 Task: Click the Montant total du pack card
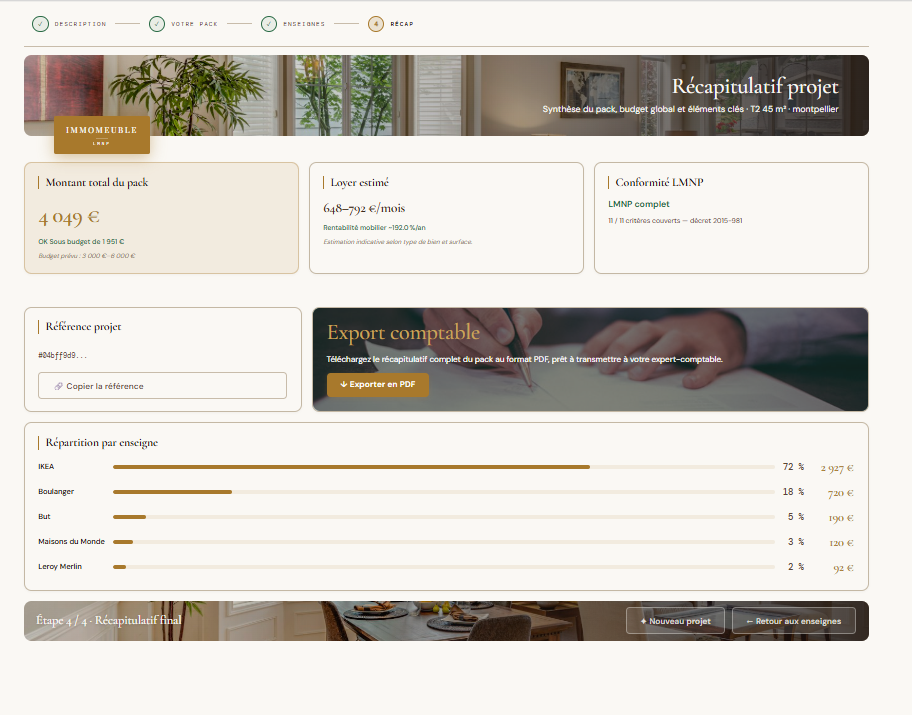[161, 218]
